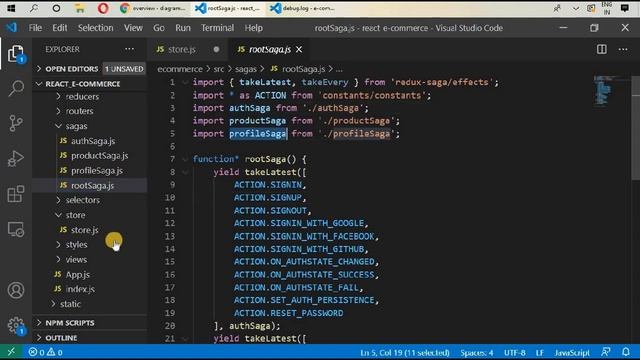Collapse the sagas folder
The image size is (640, 360).
point(76,126)
